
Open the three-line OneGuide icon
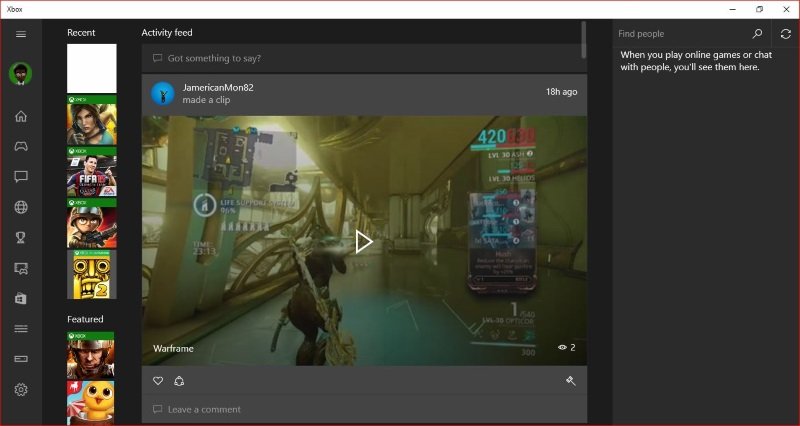pos(21,329)
